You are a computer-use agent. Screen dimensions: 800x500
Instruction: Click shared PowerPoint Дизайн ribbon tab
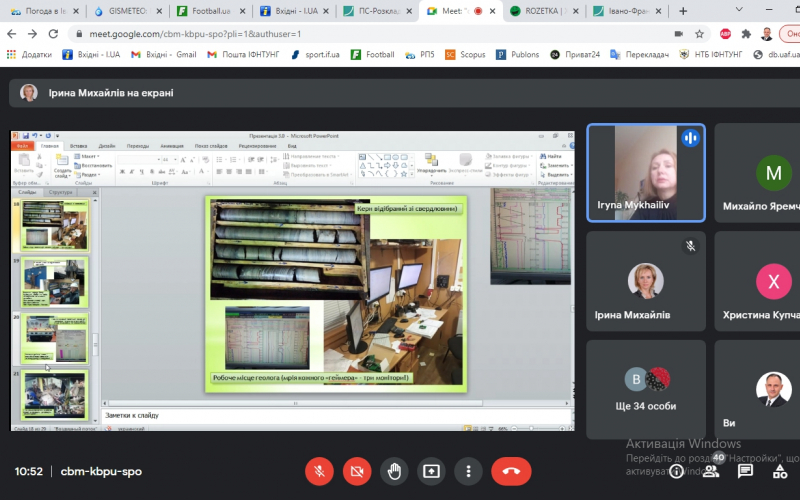tap(107, 146)
